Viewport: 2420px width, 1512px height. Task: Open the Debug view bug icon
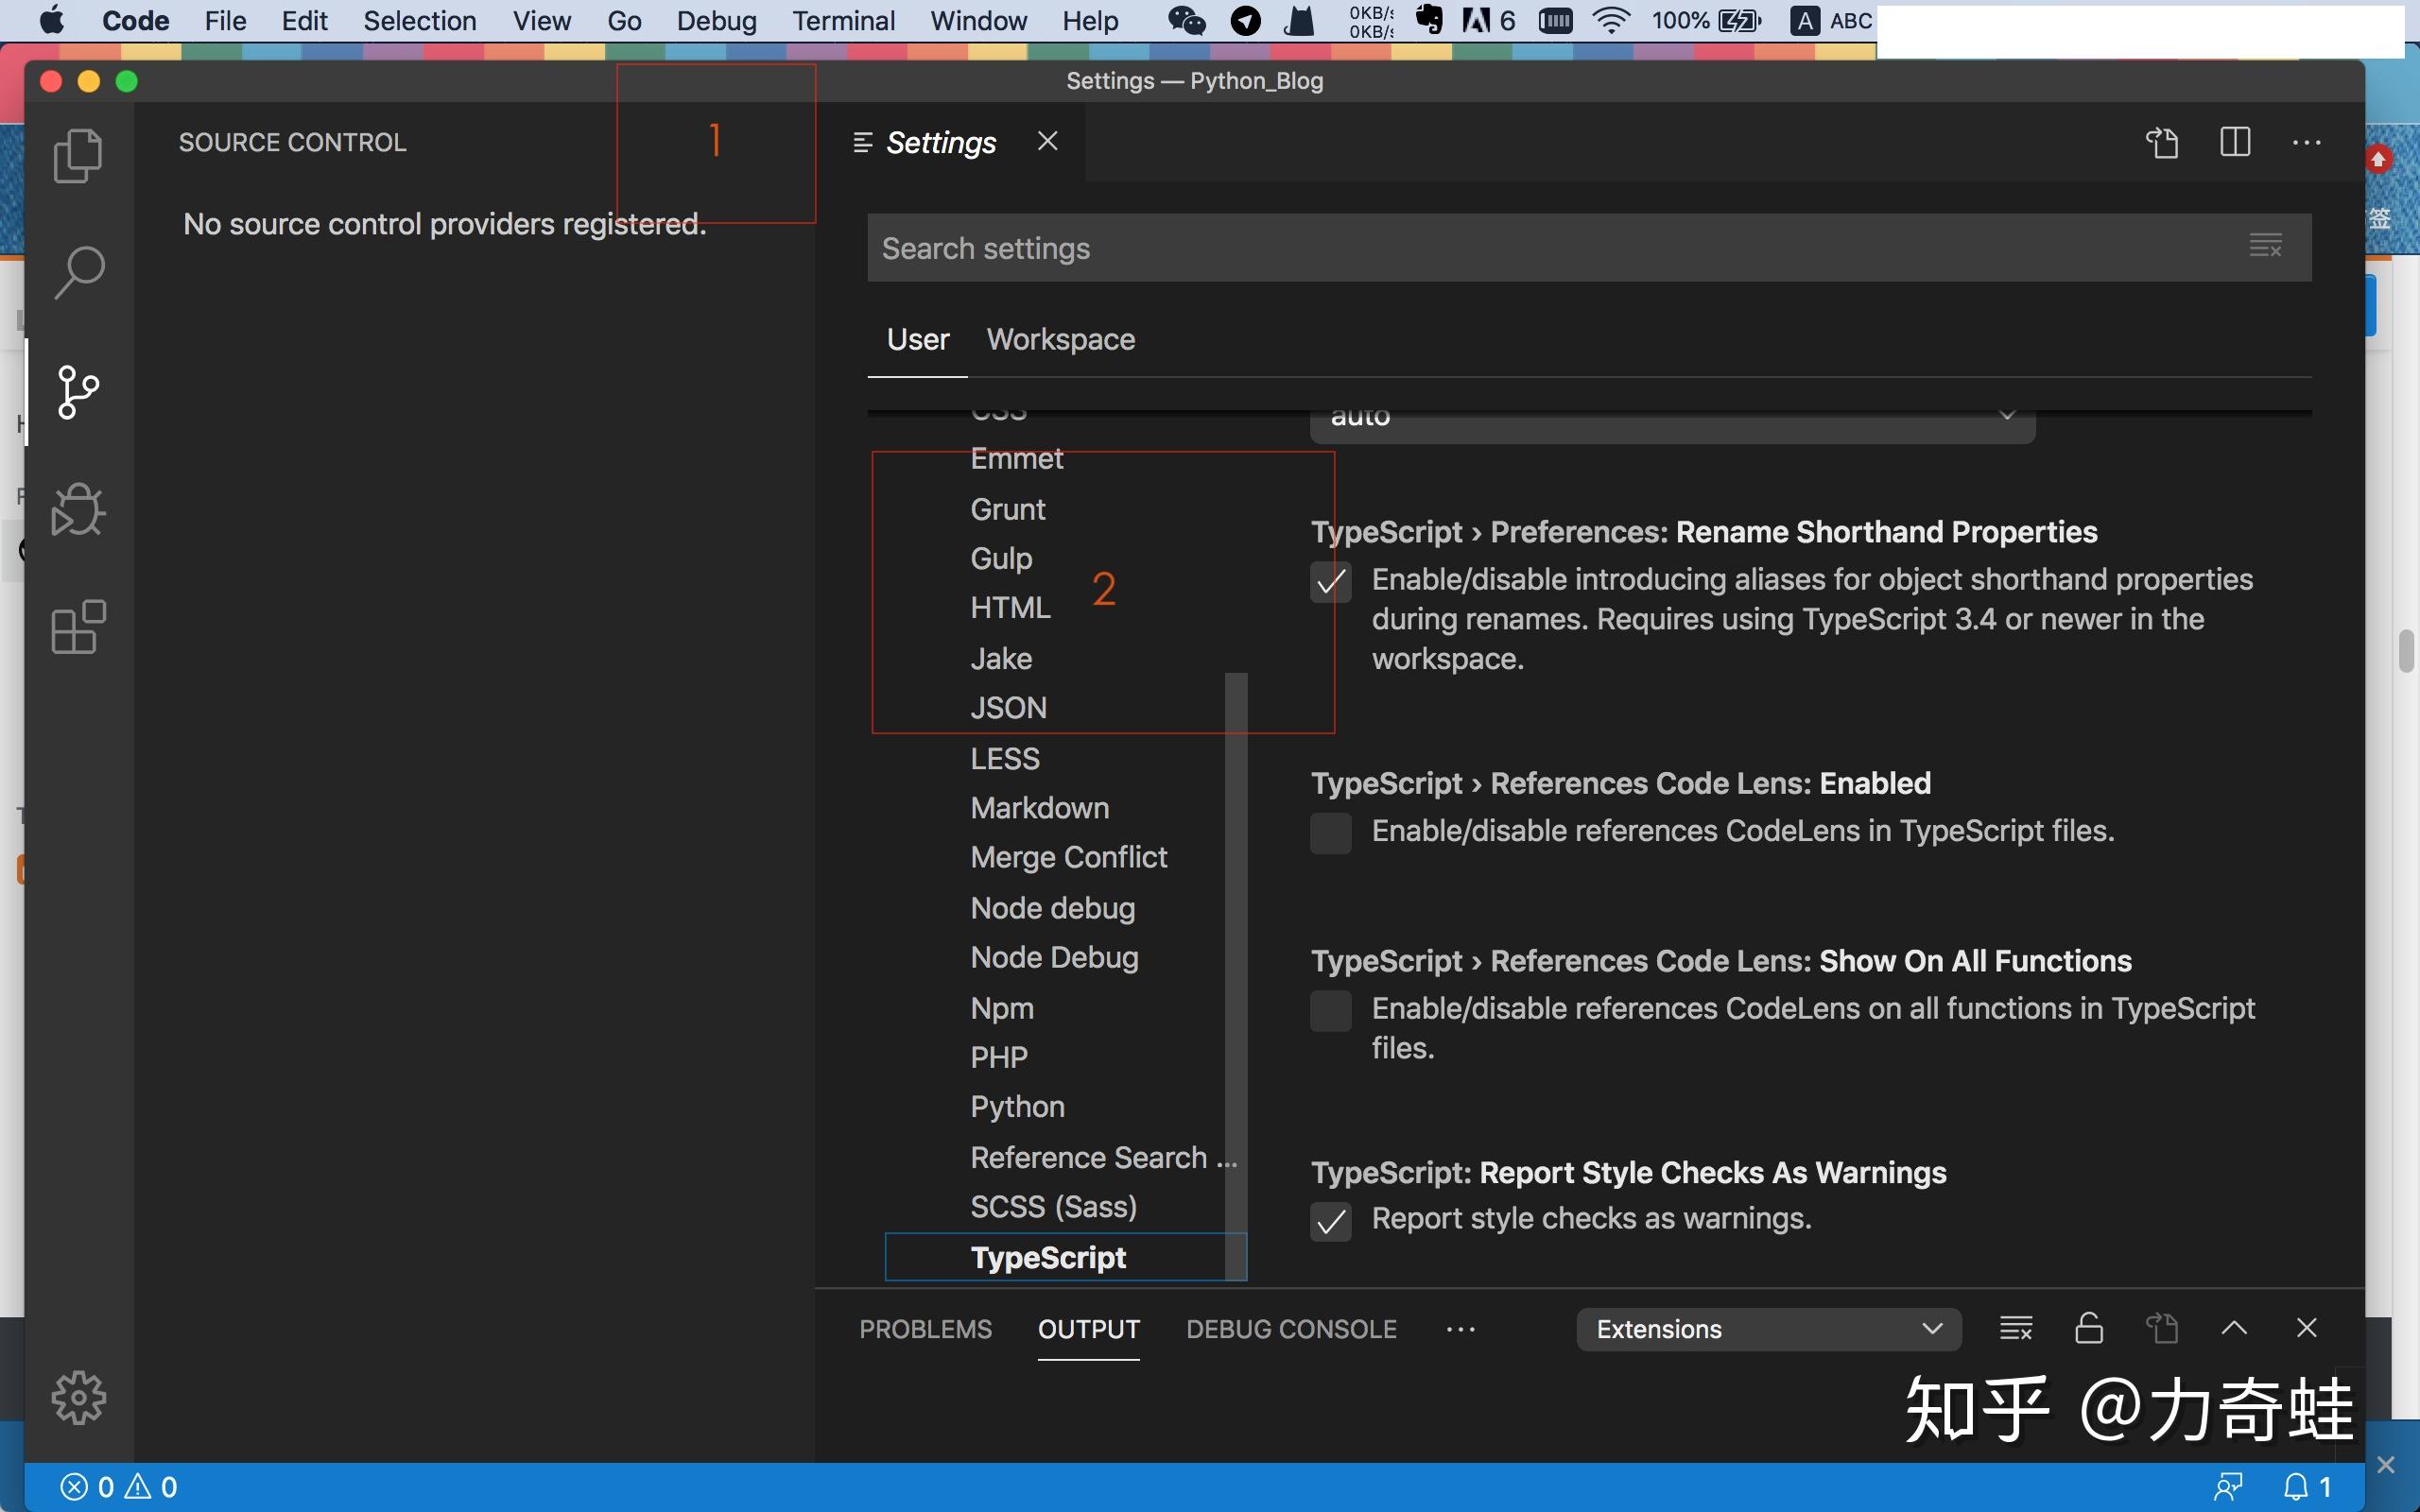click(78, 509)
